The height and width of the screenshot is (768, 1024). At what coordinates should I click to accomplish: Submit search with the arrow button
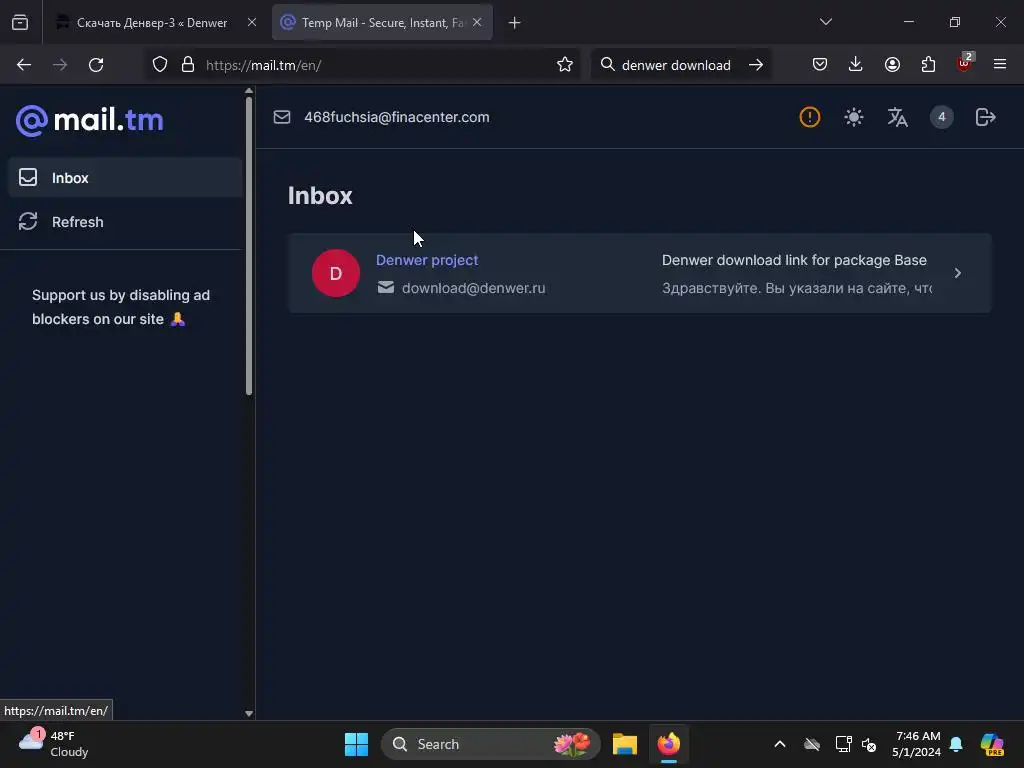[x=756, y=65]
